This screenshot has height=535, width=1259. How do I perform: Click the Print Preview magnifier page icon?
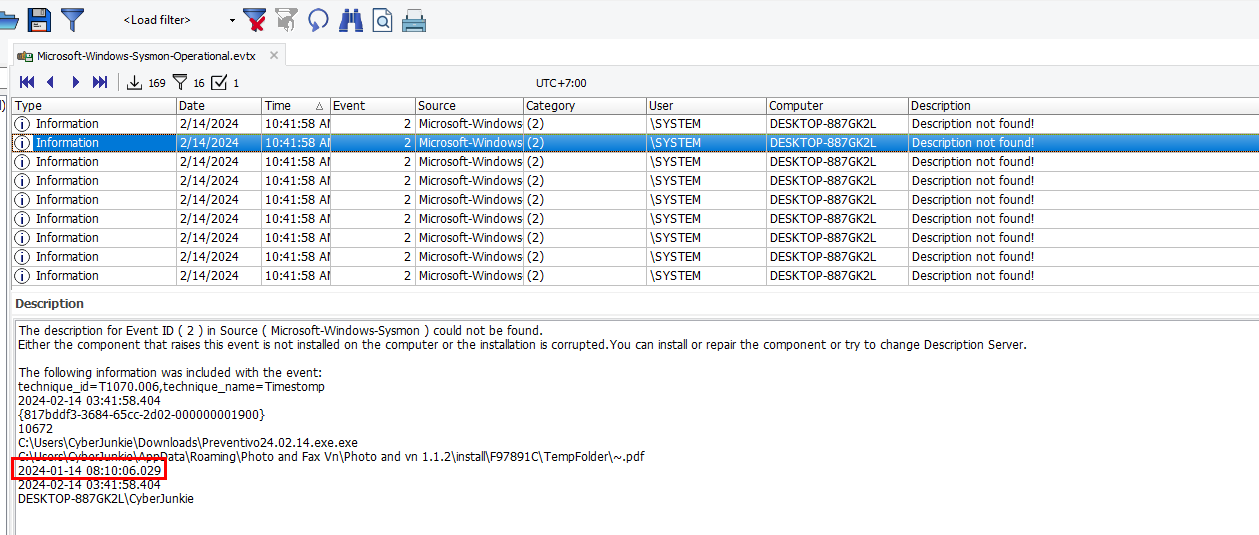(382, 19)
